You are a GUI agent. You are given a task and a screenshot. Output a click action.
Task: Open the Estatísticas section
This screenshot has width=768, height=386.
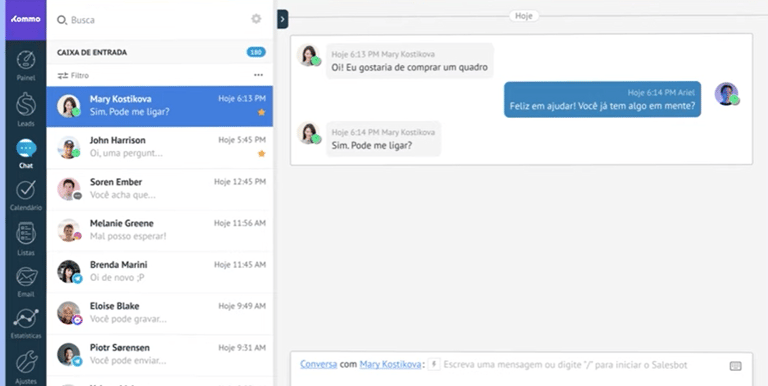pos(26,324)
